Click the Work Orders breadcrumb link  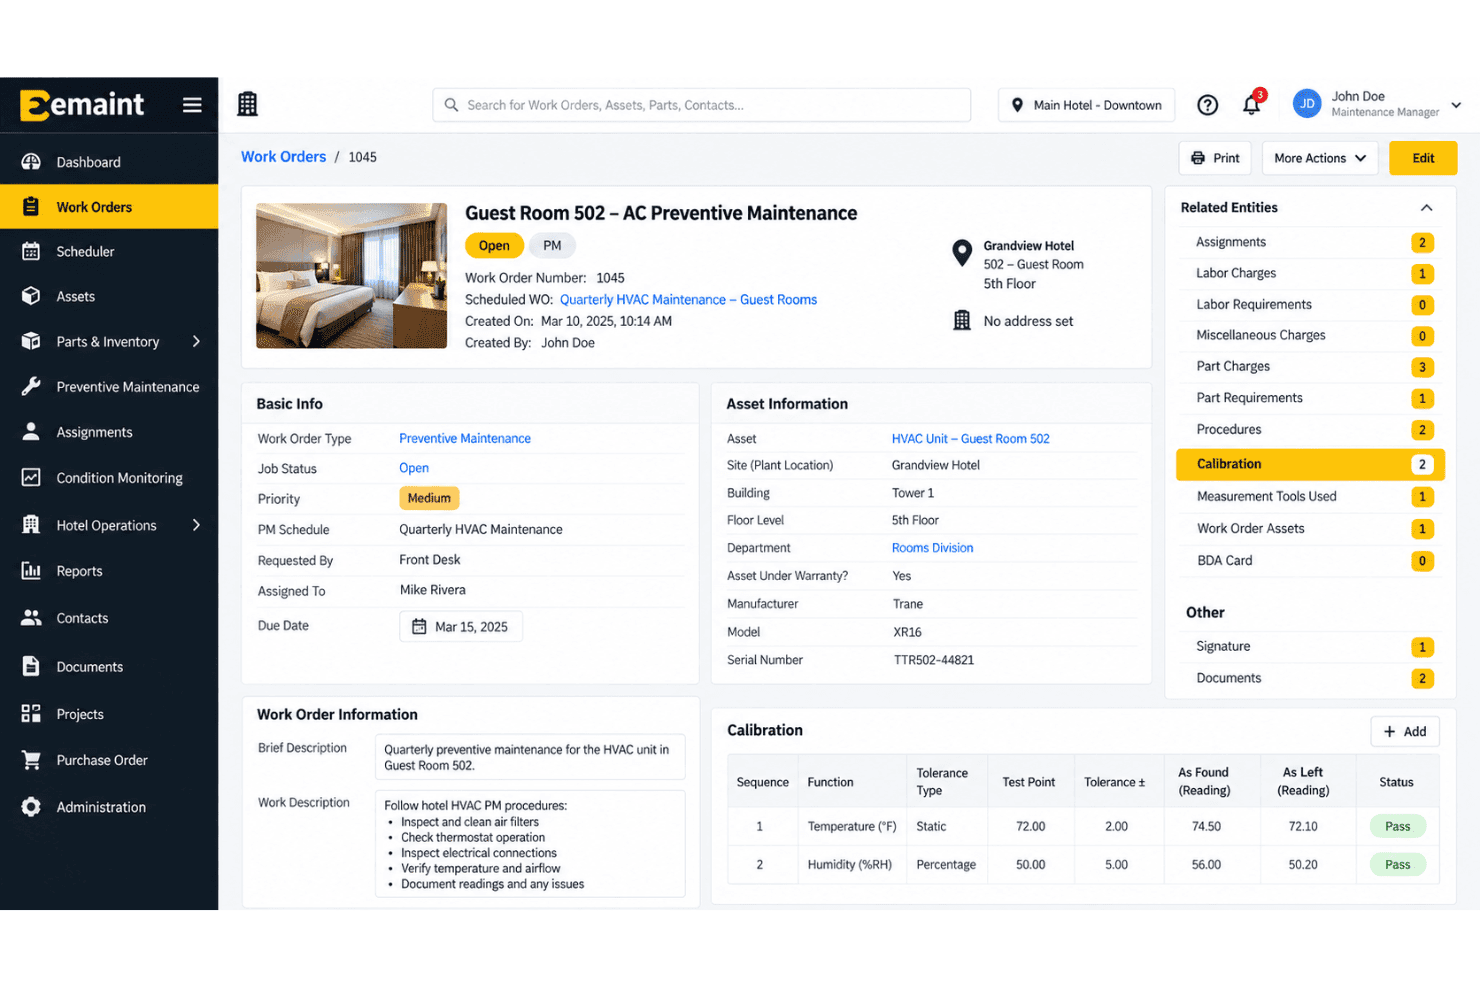(283, 157)
